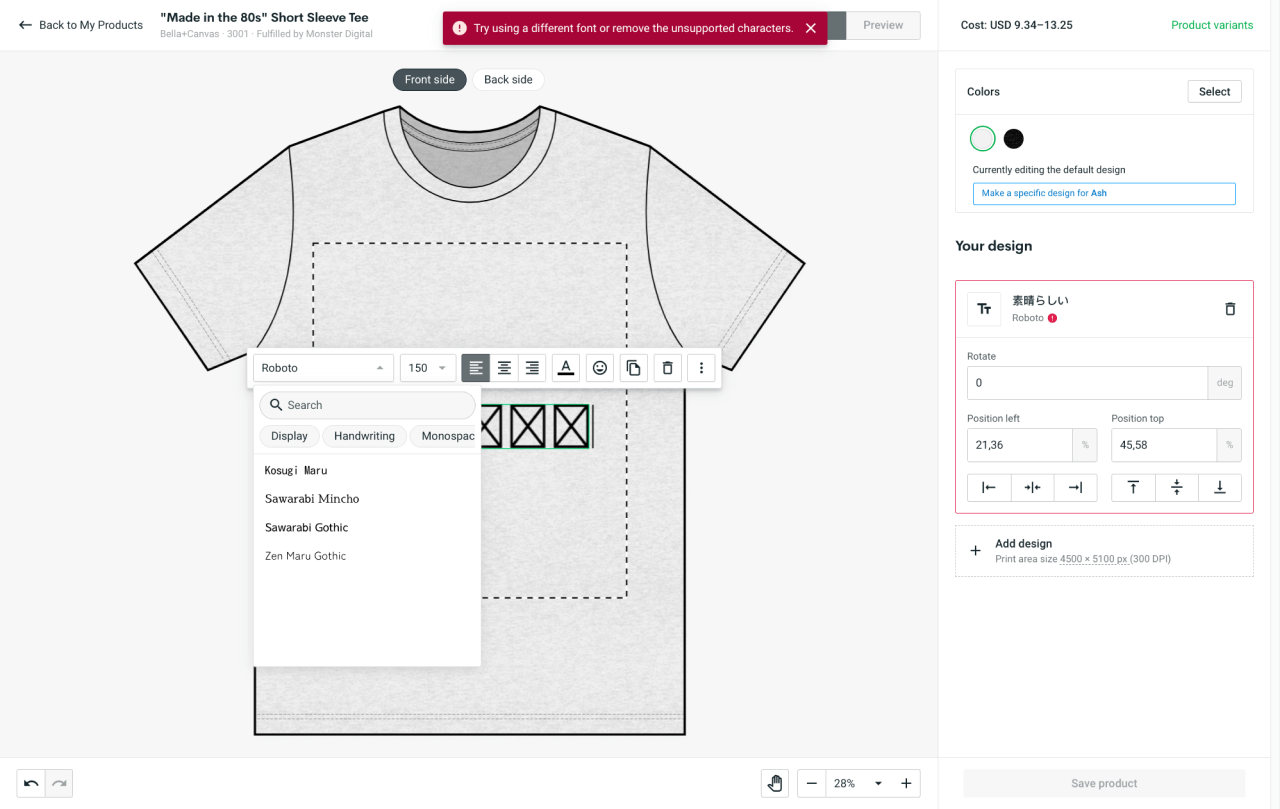Open the emoji picker
Screen dimensions: 1280x809
coord(600,368)
